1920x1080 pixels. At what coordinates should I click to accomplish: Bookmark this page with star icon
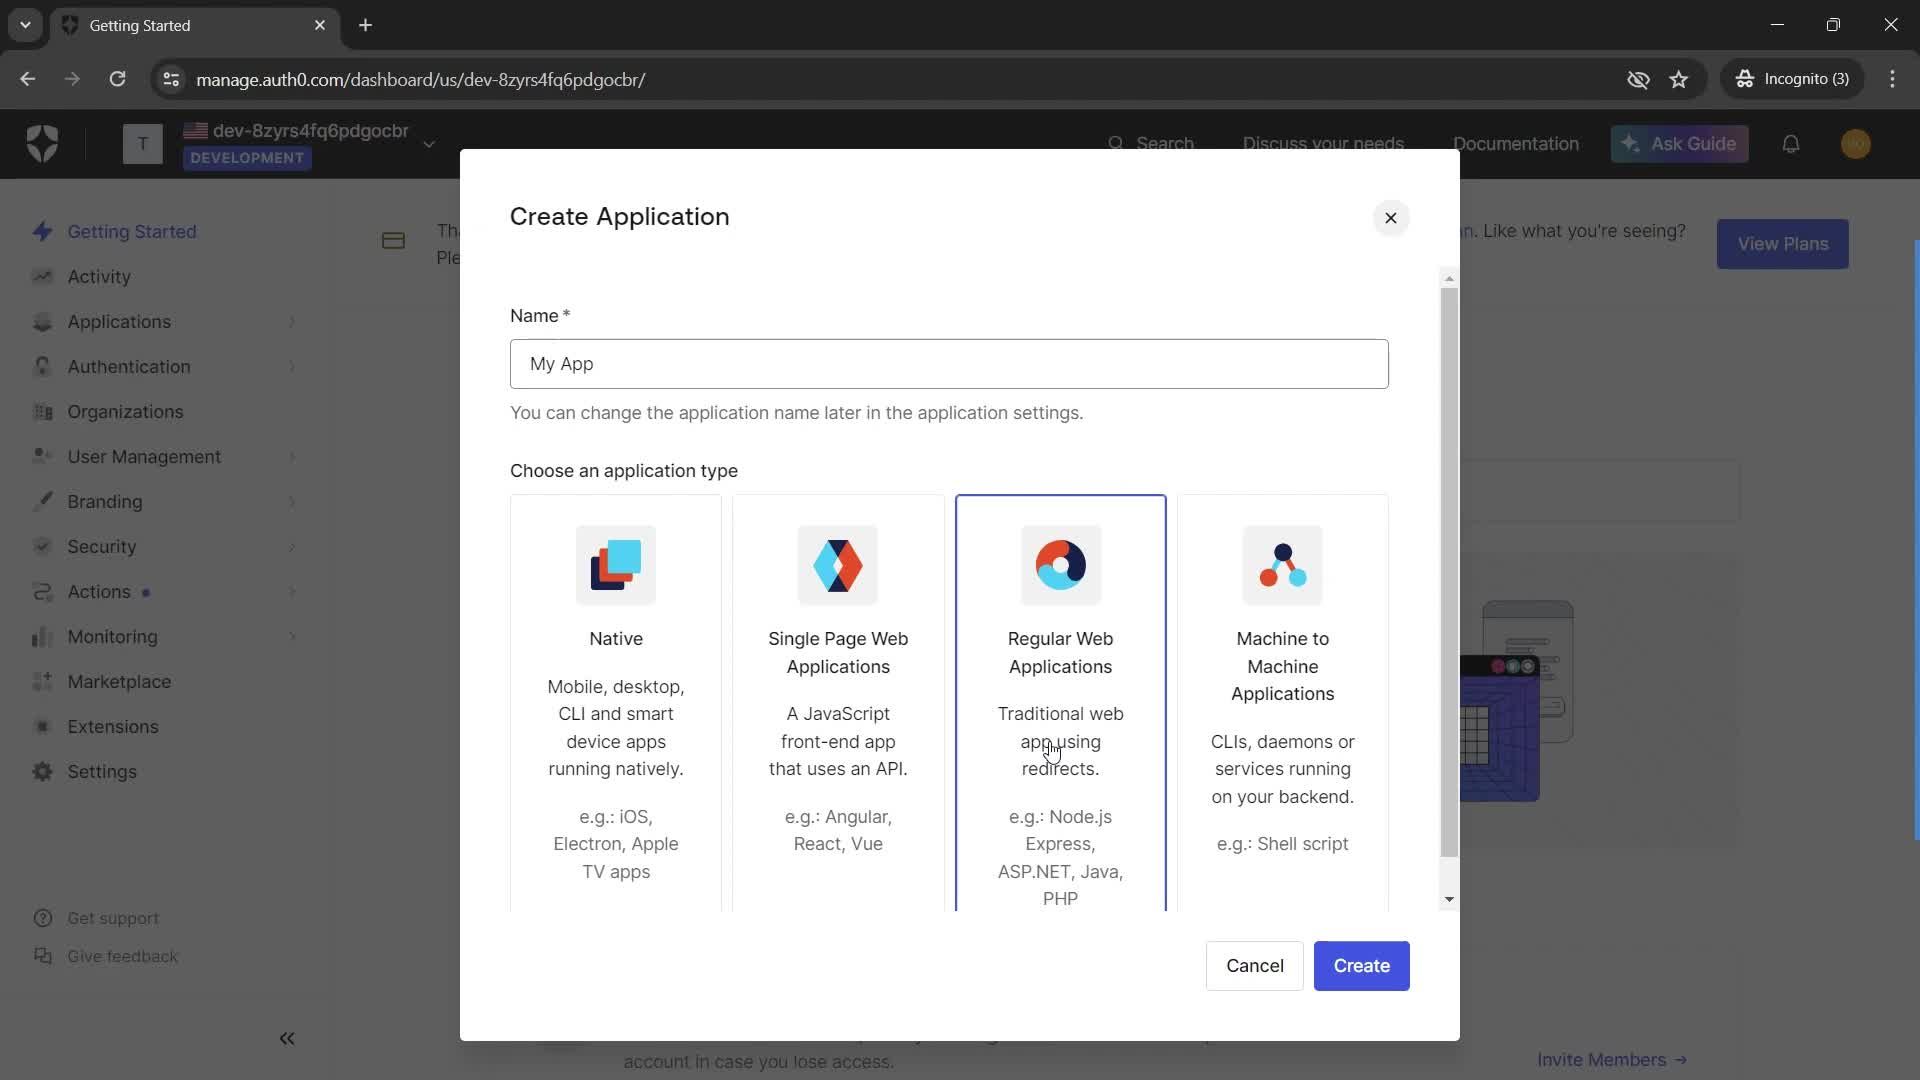[x=1679, y=79]
